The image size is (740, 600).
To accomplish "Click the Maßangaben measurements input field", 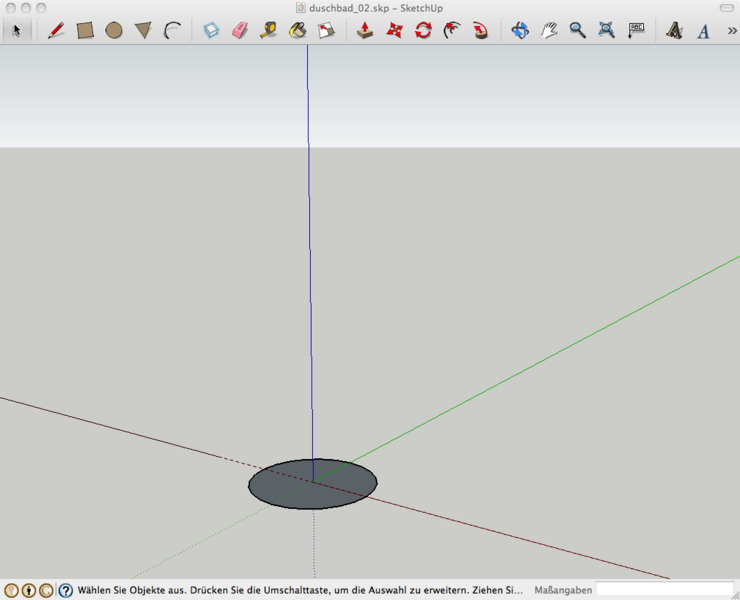I will tap(664, 590).
